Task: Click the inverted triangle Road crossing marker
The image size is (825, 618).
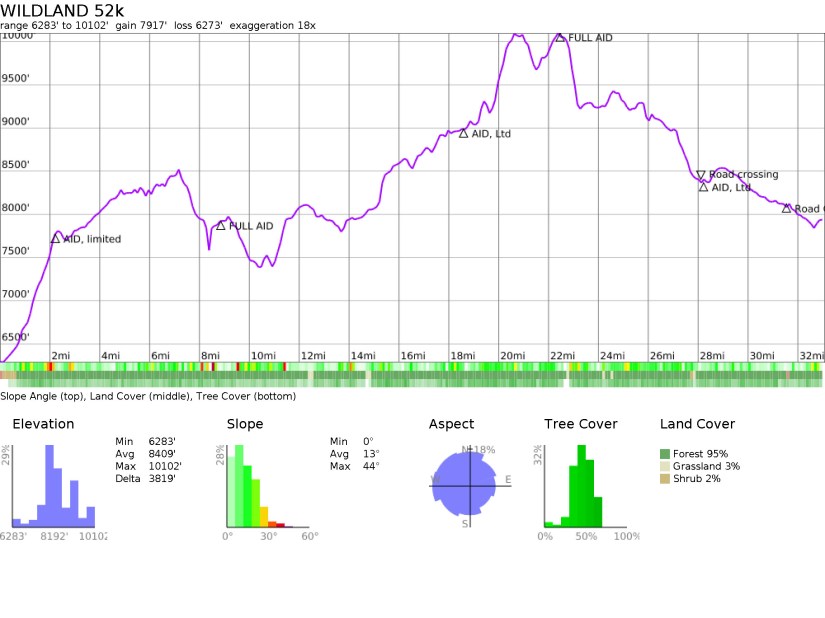Action: point(701,174)
